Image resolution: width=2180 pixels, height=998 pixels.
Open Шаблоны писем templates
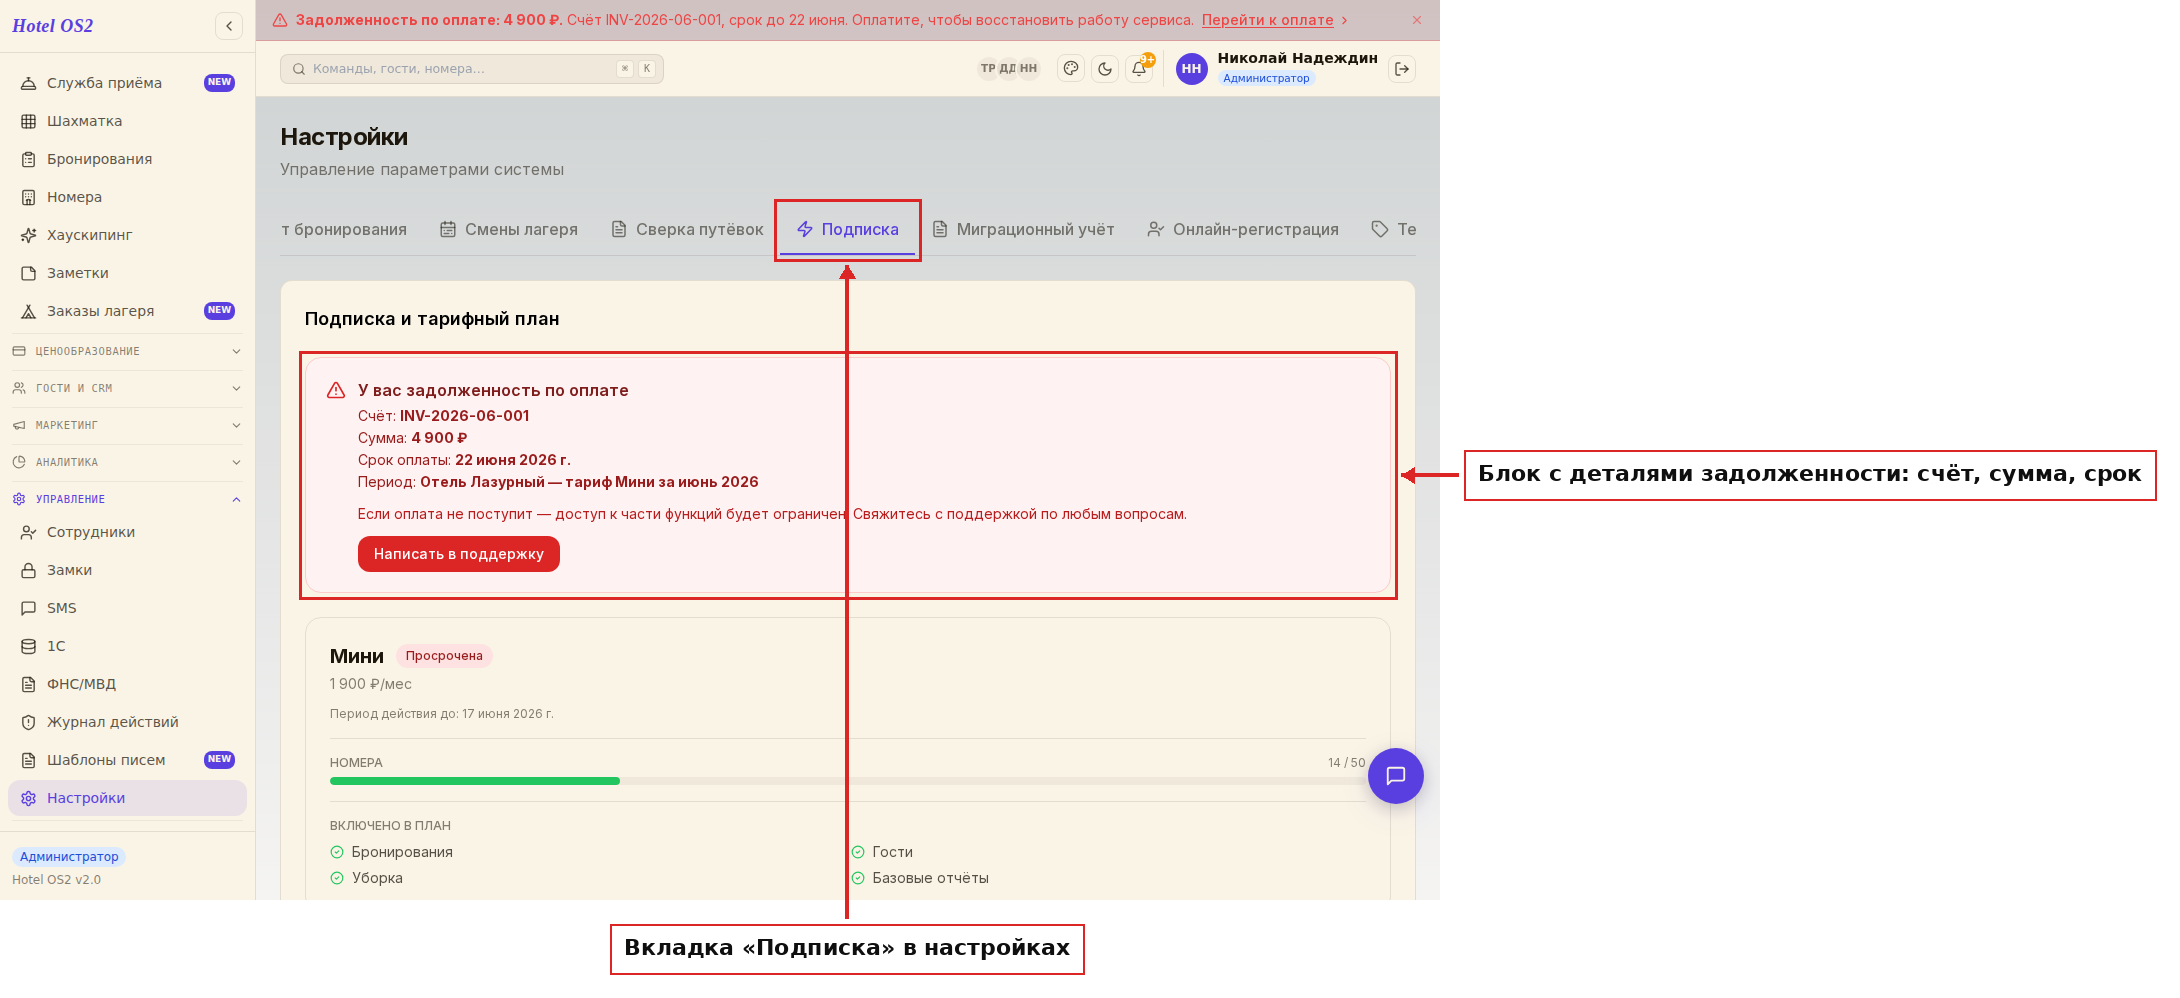[x=127, y=760]
